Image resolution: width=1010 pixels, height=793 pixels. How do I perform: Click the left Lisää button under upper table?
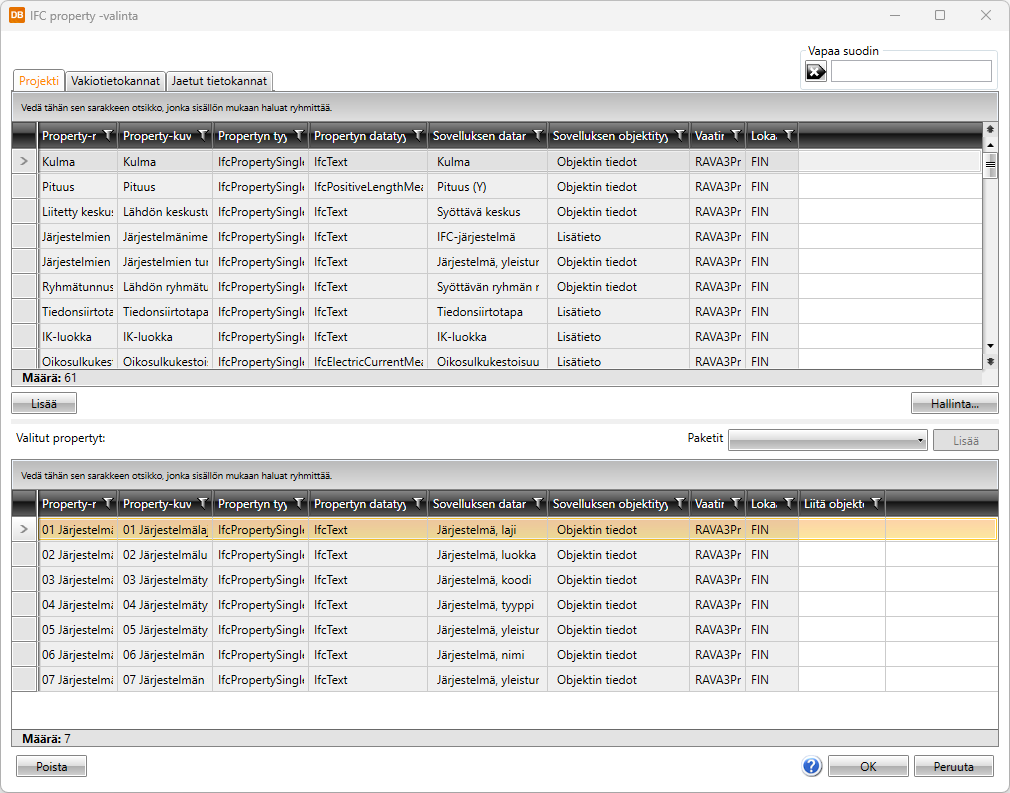(44, 403)
